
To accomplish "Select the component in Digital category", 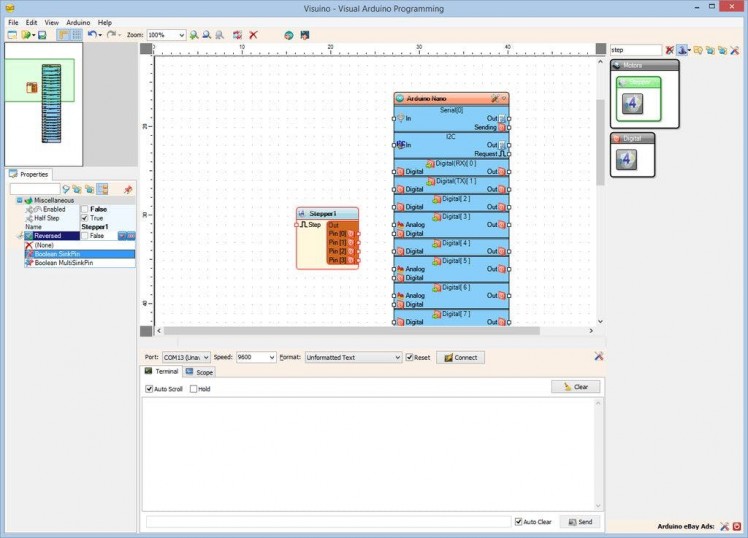I will pyautogui.click(x=626, y=159).
